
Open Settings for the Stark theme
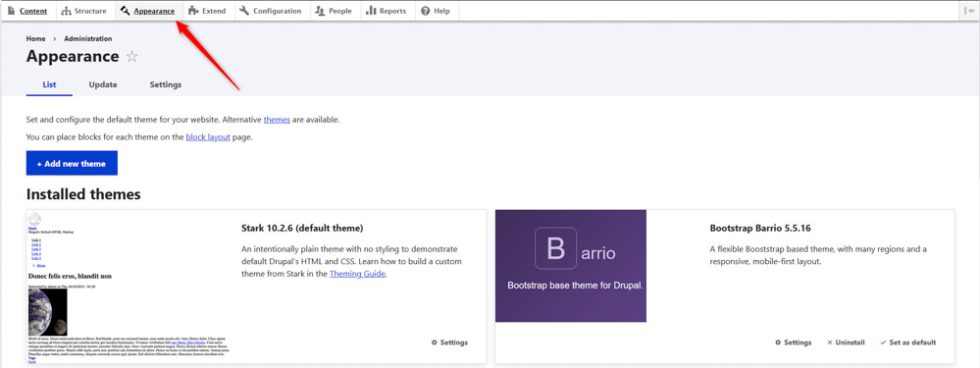point(449,342)
